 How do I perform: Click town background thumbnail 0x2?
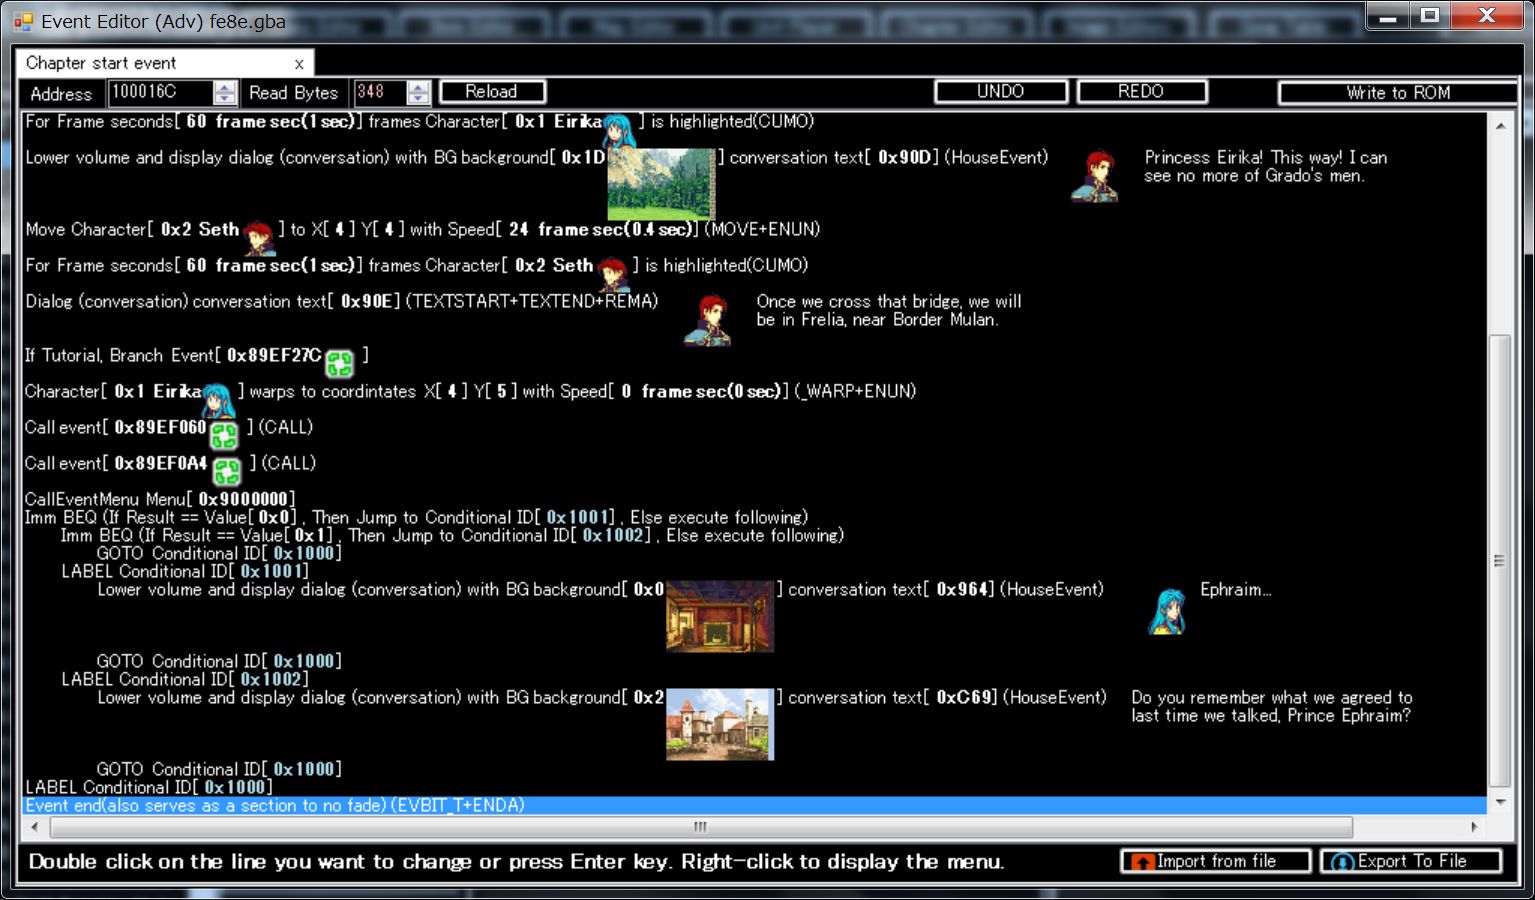(720, 724)
